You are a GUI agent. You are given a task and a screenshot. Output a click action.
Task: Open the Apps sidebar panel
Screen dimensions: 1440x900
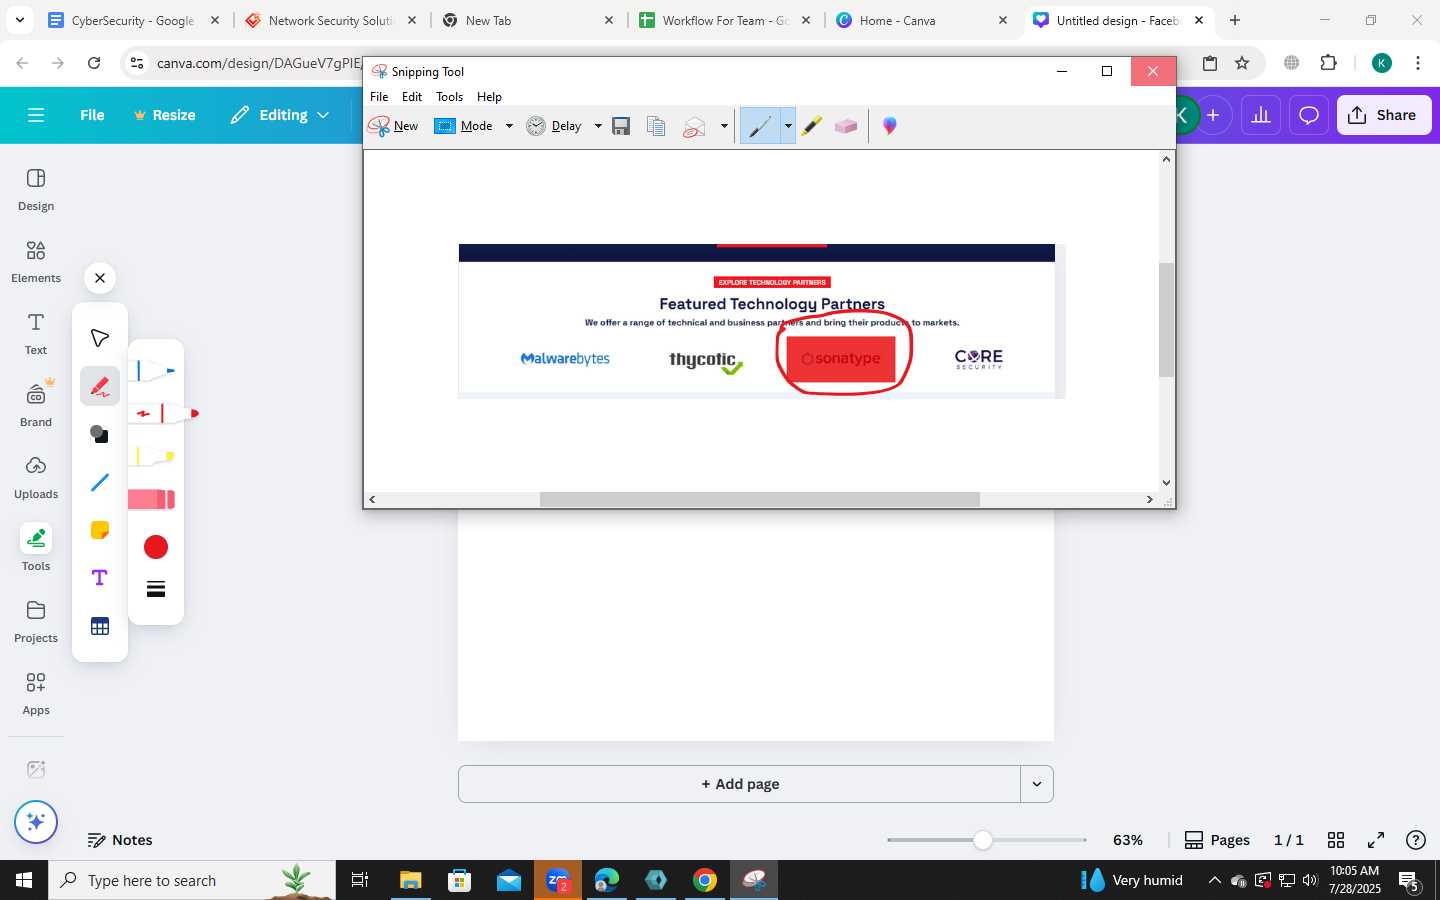pyautogui.click(x=36, y=693)
